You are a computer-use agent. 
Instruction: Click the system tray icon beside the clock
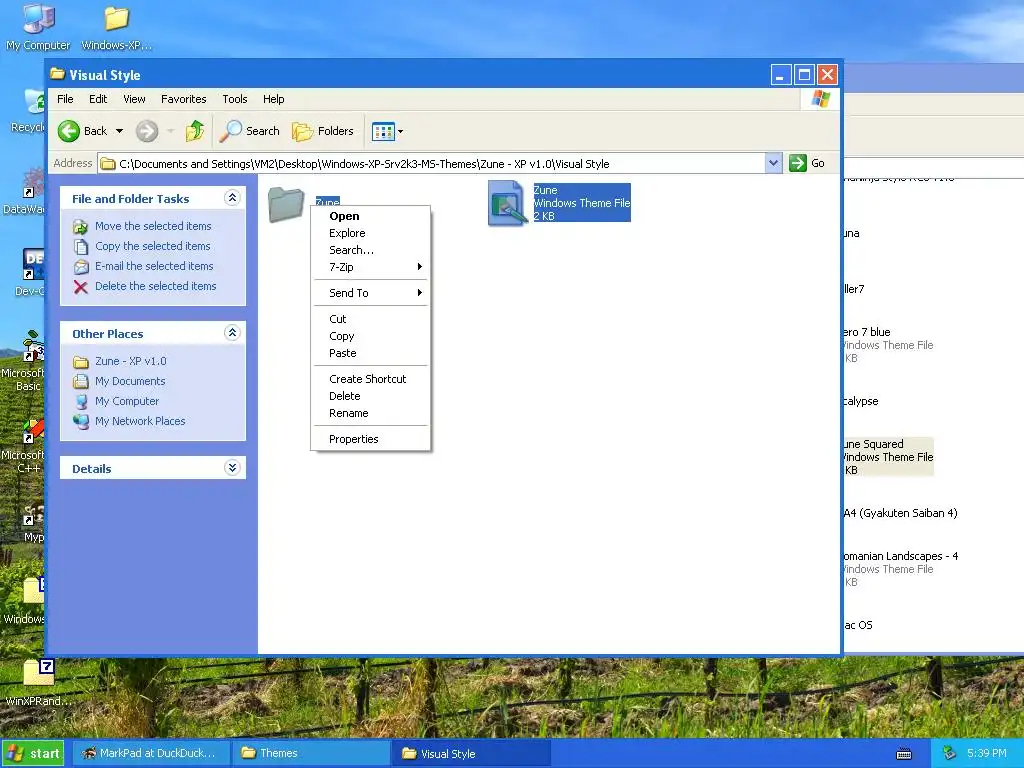click(x=950, y=754)
